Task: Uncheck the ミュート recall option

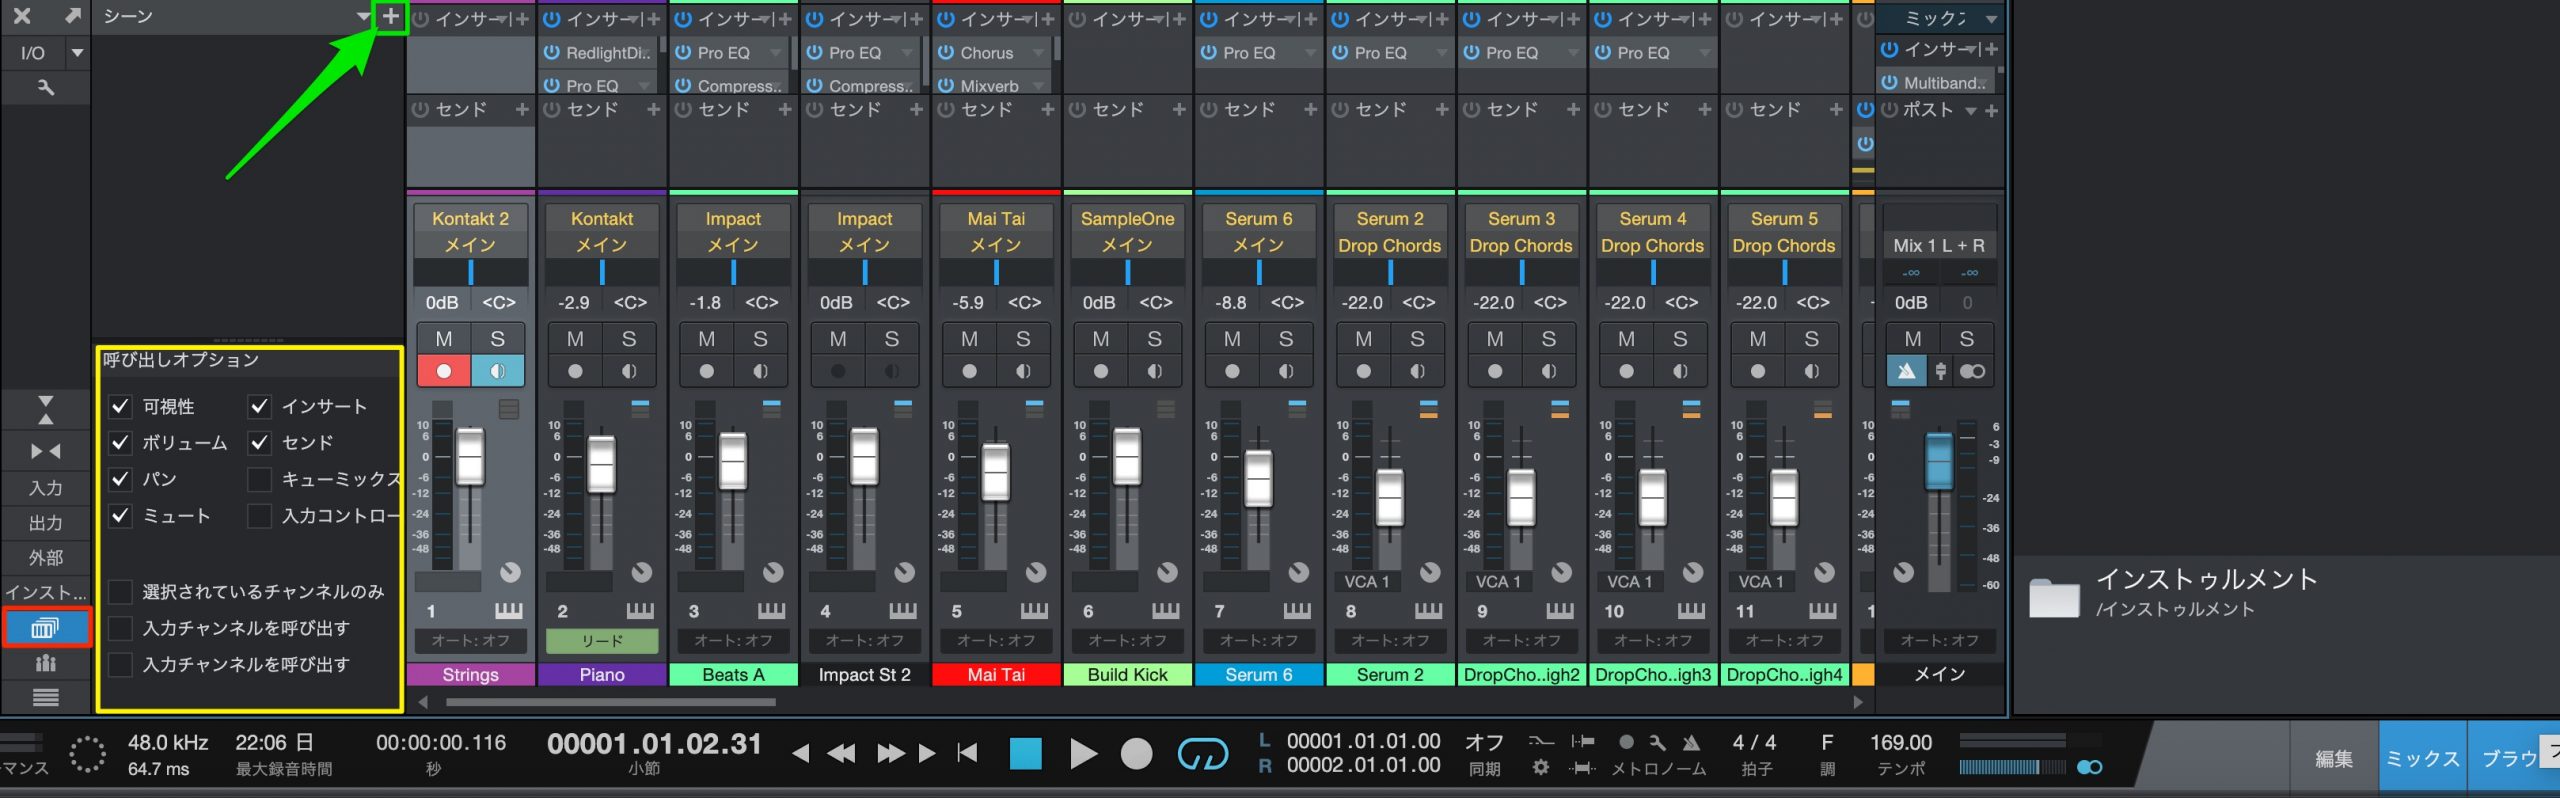Action: point(120,516)
